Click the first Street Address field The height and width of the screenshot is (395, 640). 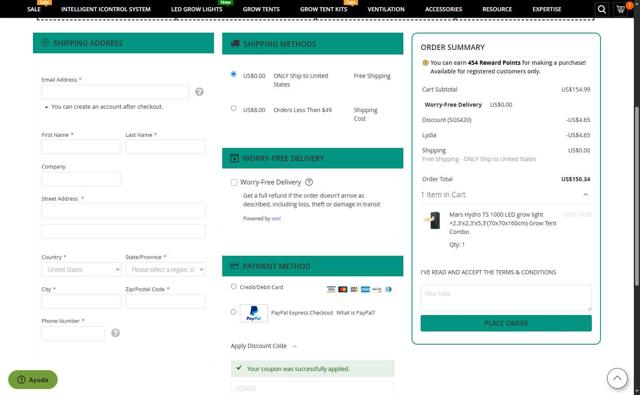point(123,211)
